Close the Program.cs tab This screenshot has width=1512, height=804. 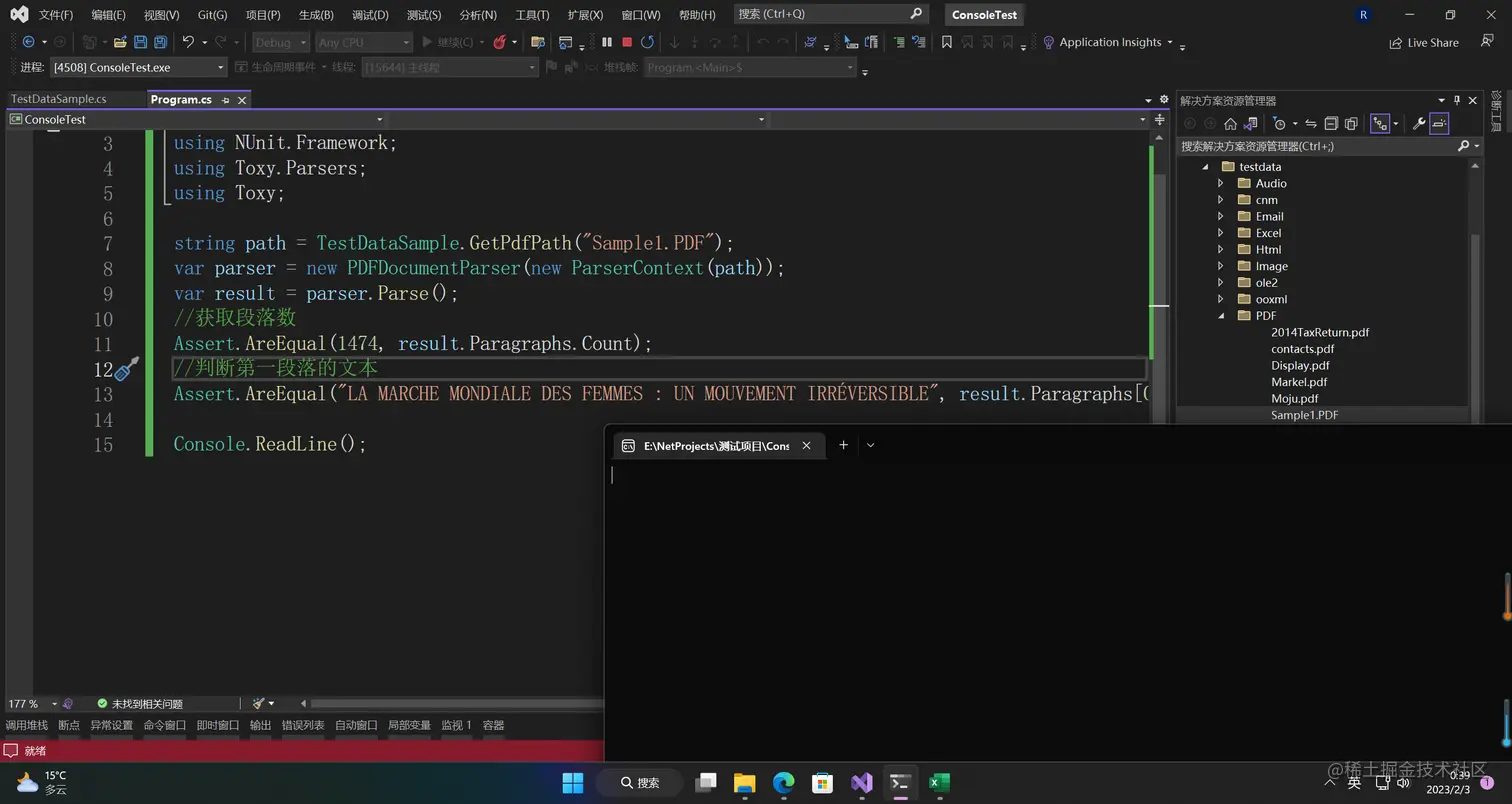(x=242, y=100)
